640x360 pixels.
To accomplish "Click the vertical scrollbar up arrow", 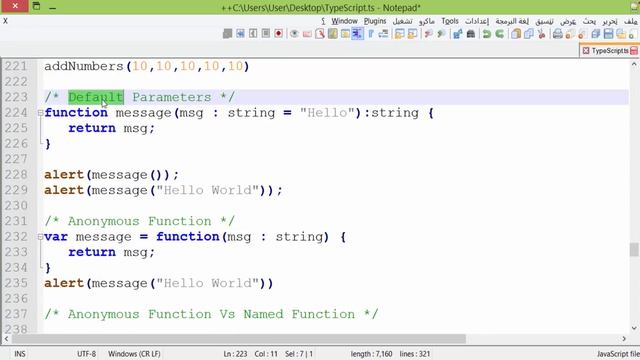I will point(634,64).
